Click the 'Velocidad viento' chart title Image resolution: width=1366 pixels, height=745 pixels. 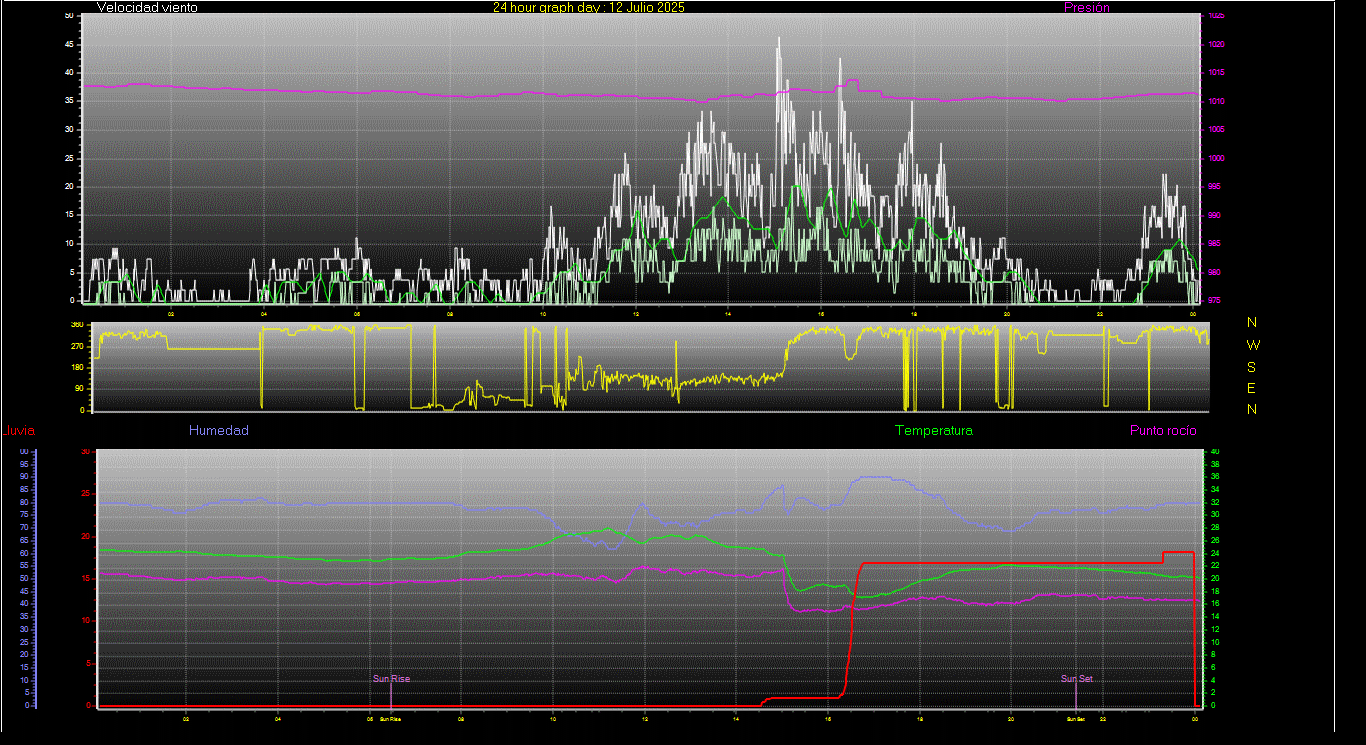(147, 7)
